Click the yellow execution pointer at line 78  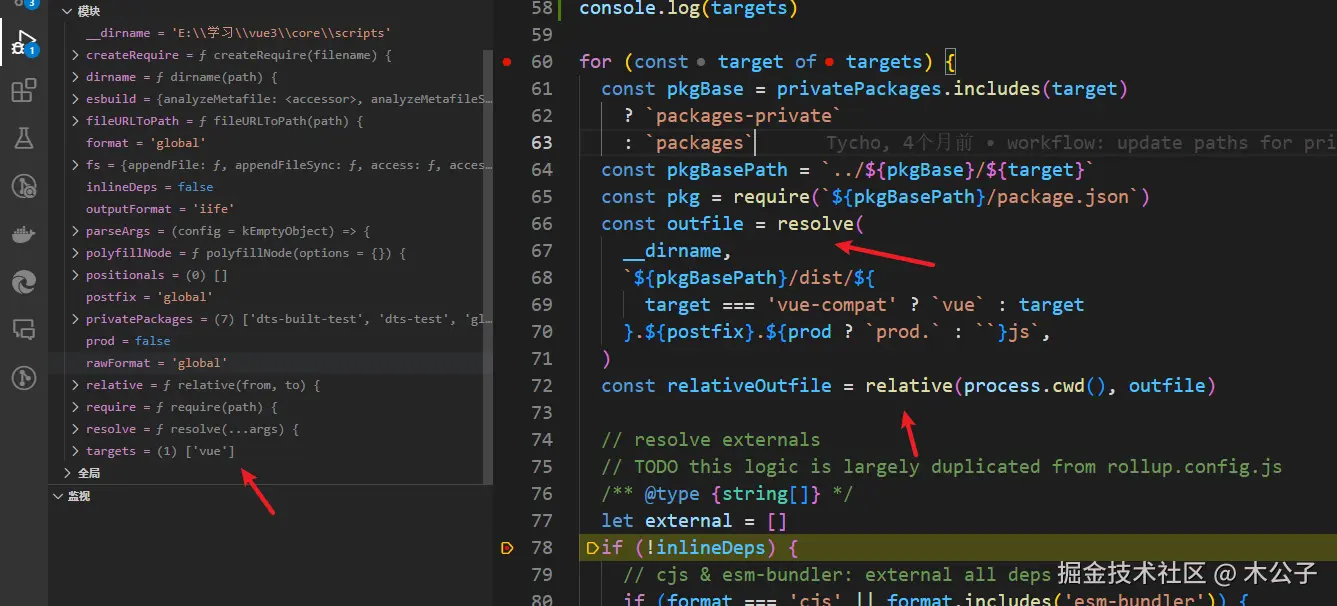tap(506, 547)
